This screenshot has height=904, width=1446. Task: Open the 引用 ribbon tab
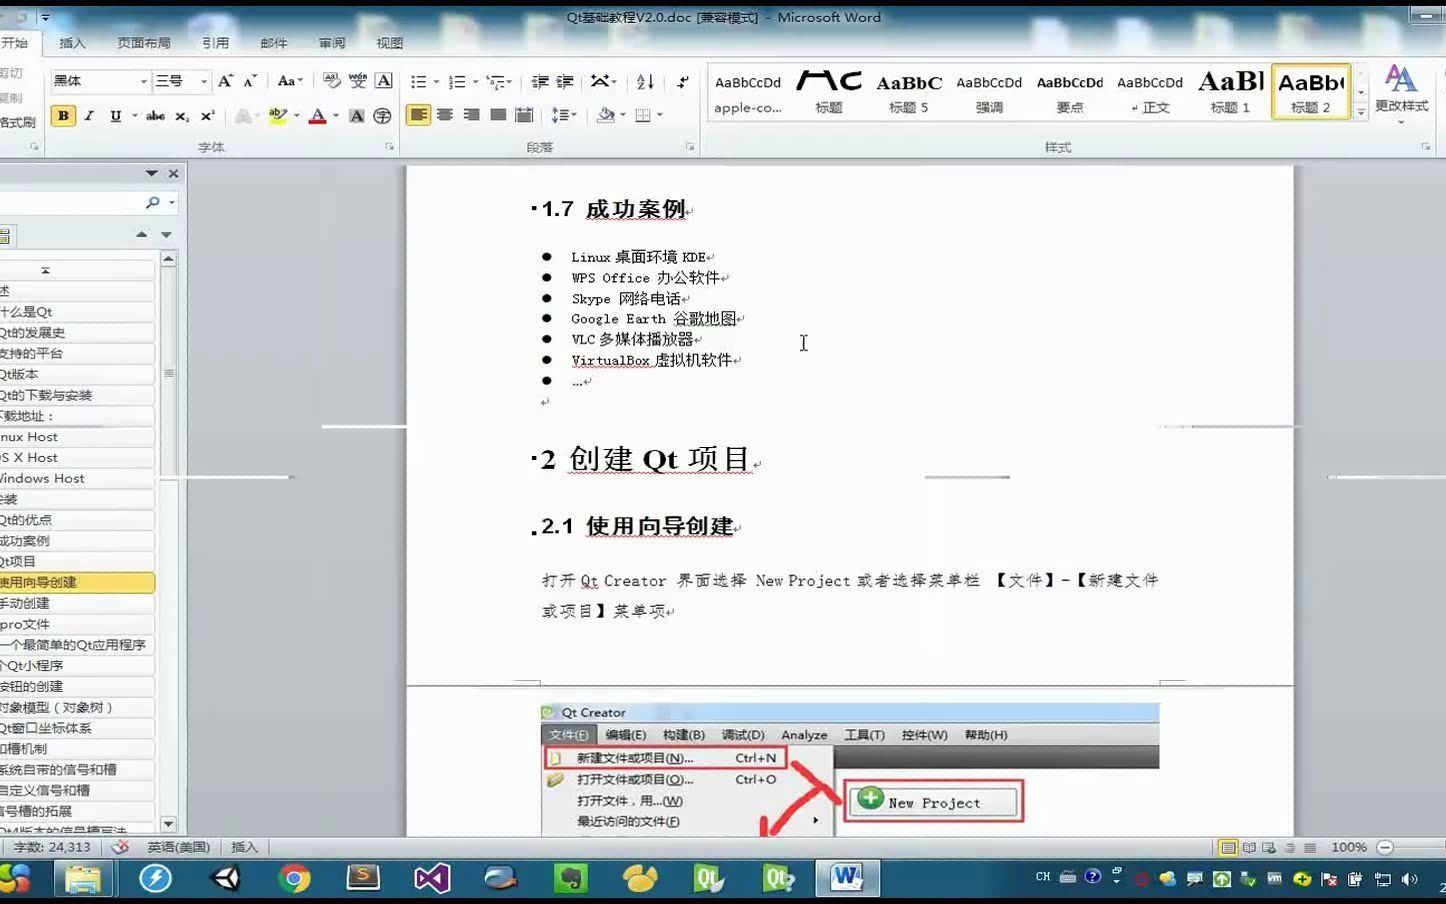tap(215, 43)
